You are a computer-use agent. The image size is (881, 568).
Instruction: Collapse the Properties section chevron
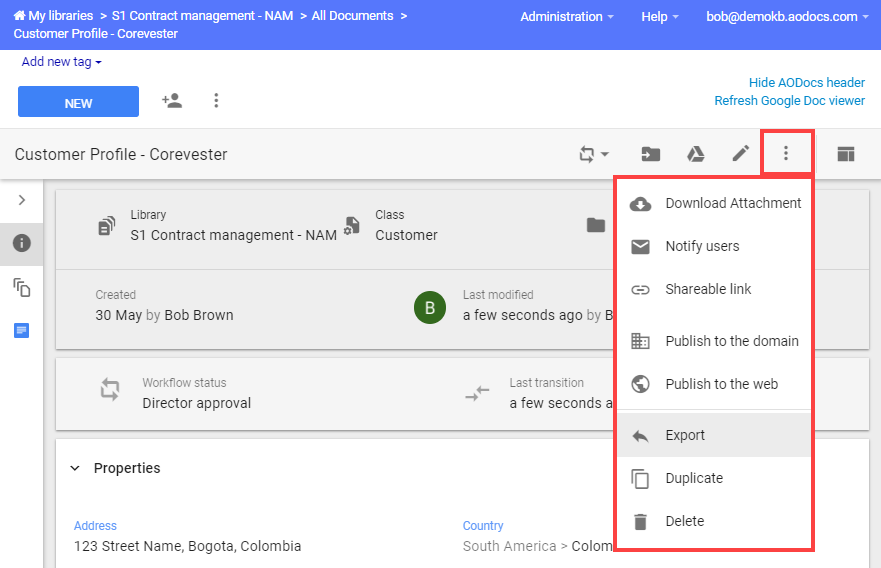[75, 468]
